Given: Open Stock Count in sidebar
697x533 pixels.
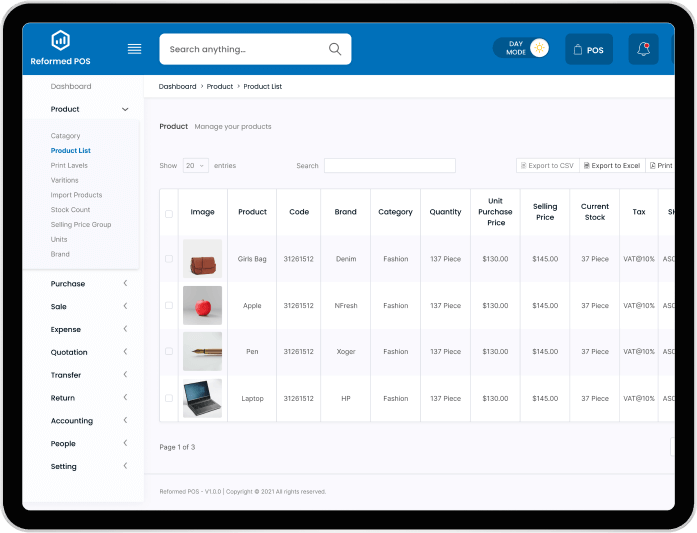Looking at the screenshot, I should pos(70,210).
